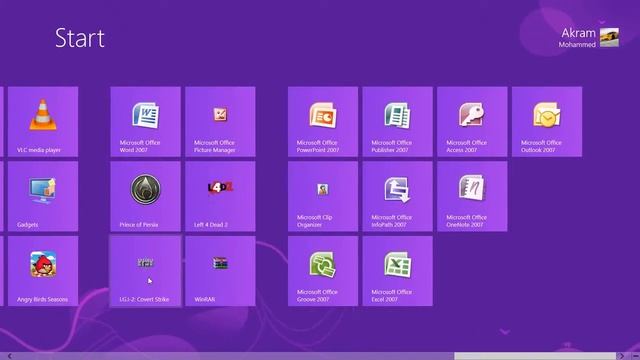The width and height of the screenshot is (640, 360).
Task: Launch Microsoft Office PowerPoint 2007
Action: (x=323, y=121)
